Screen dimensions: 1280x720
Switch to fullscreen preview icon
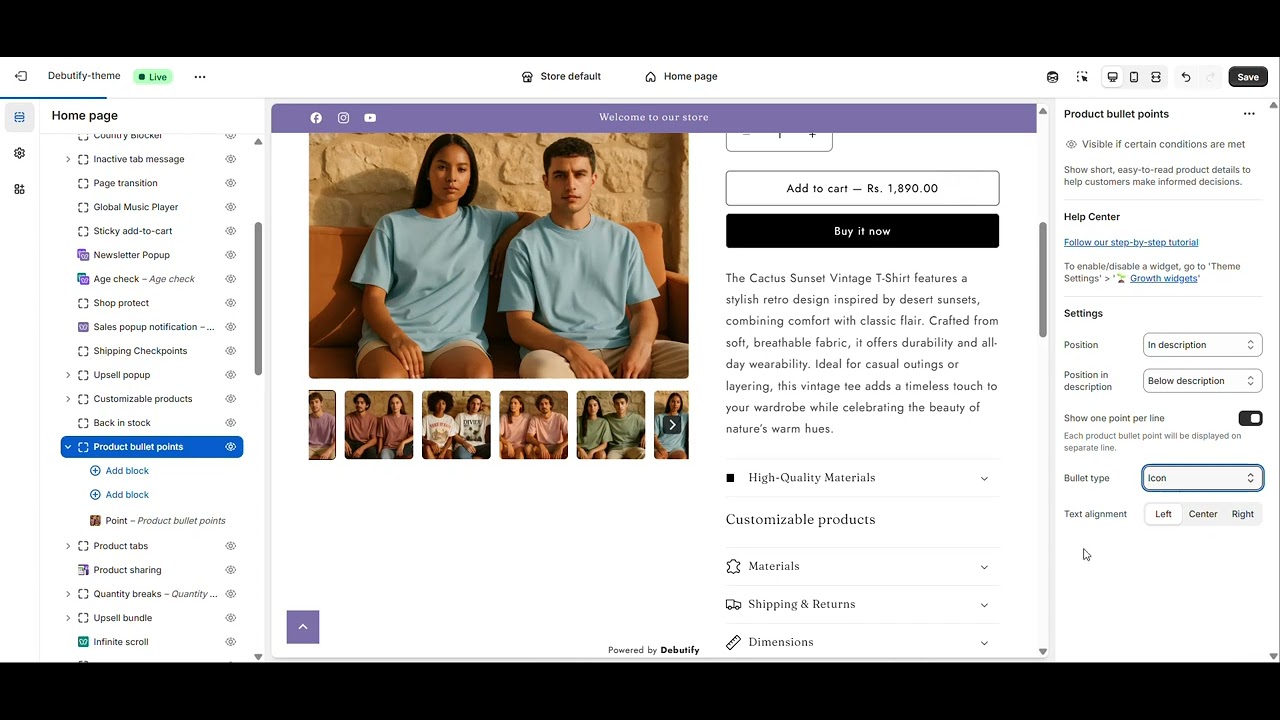tap(1156, 77)
